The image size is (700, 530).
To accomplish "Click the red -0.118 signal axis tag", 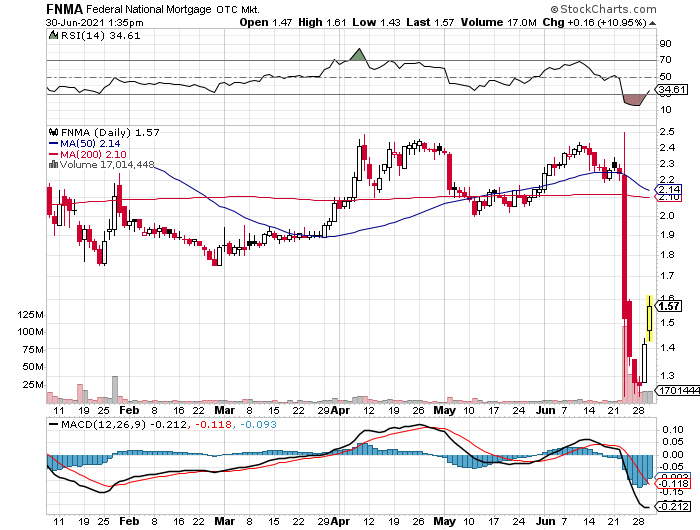I will (672, 484).
